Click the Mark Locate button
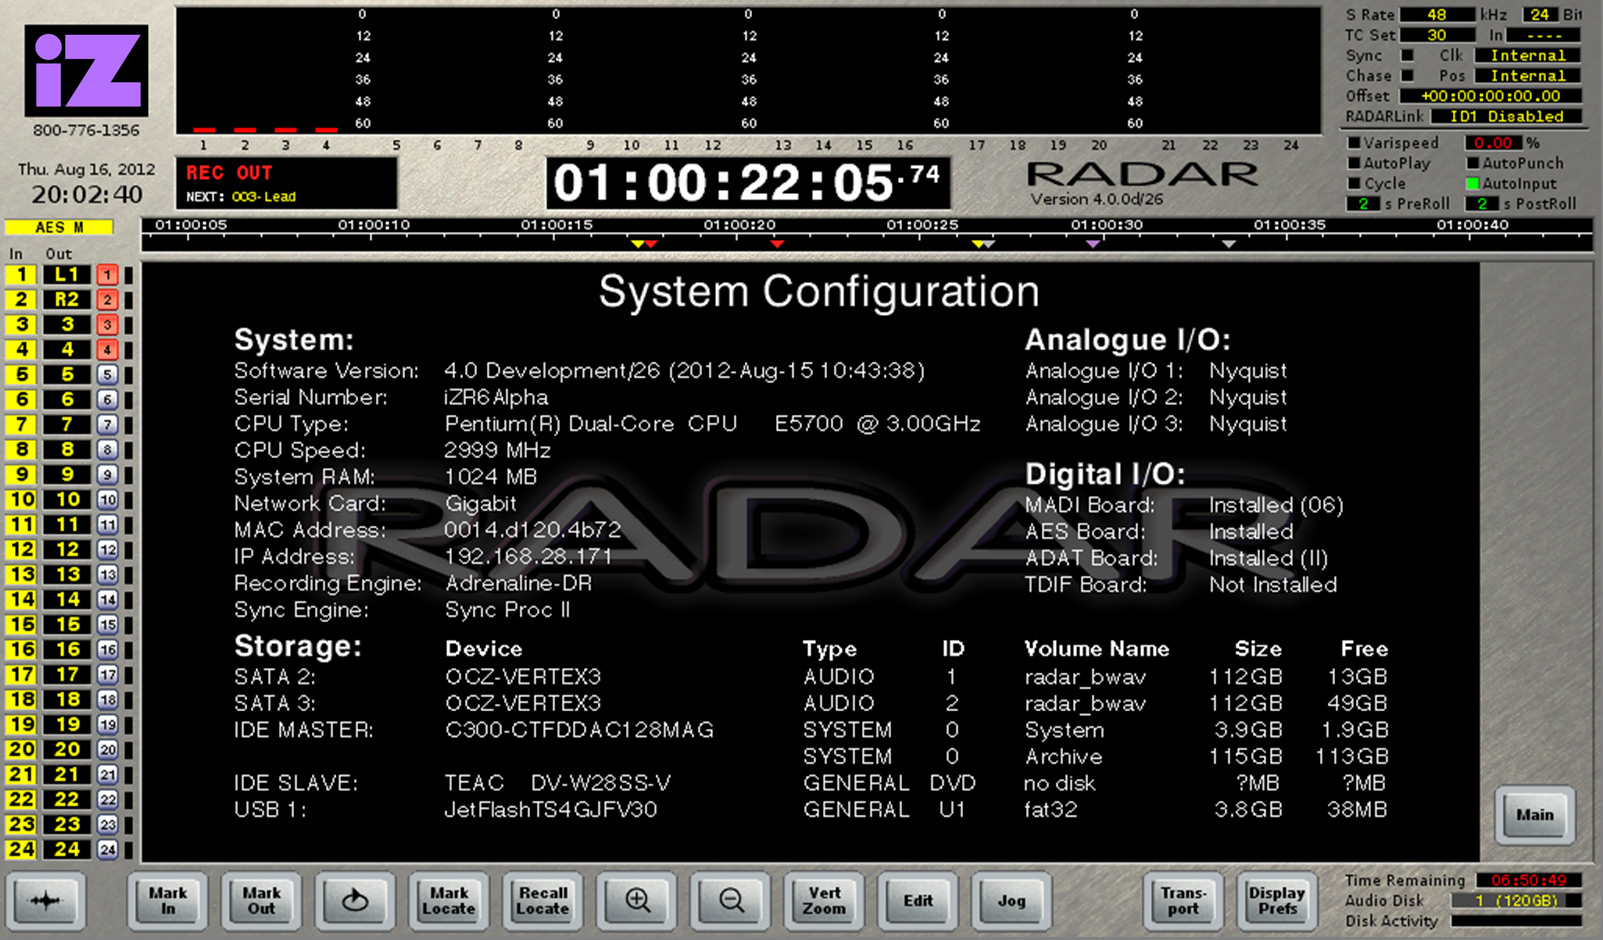 pos(449,901)
